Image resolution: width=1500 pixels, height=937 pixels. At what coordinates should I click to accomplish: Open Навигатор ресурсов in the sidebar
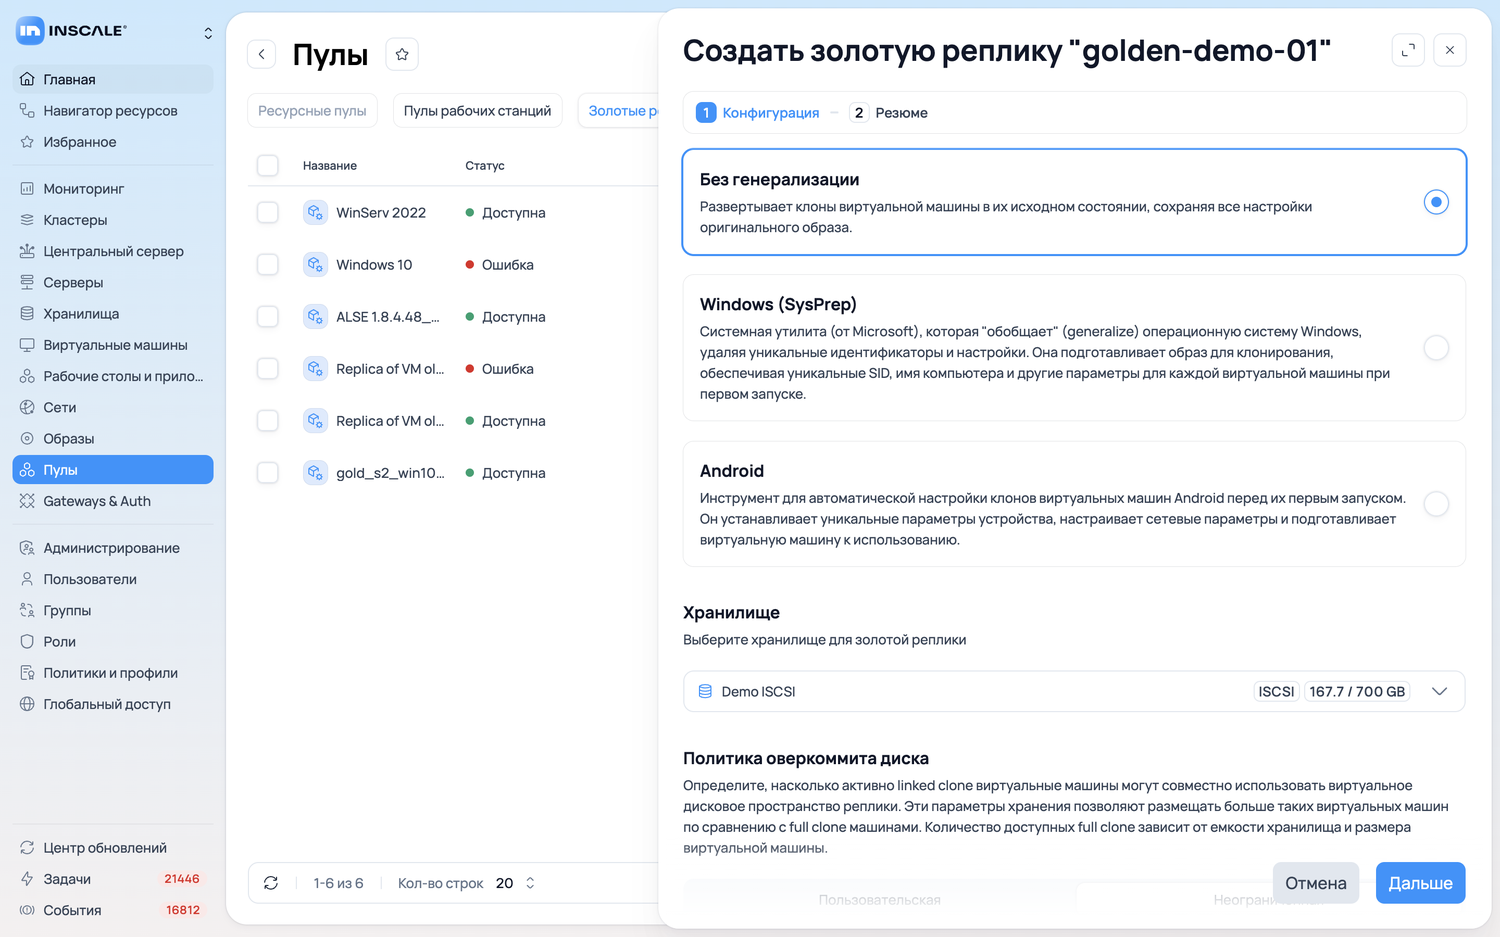point(113,111)
